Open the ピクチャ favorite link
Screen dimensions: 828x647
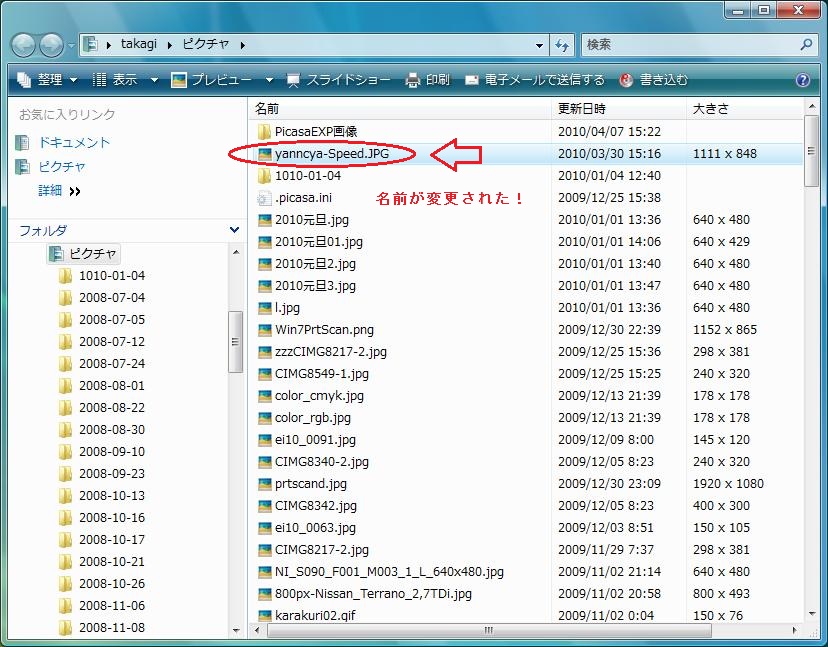point(61,167)
